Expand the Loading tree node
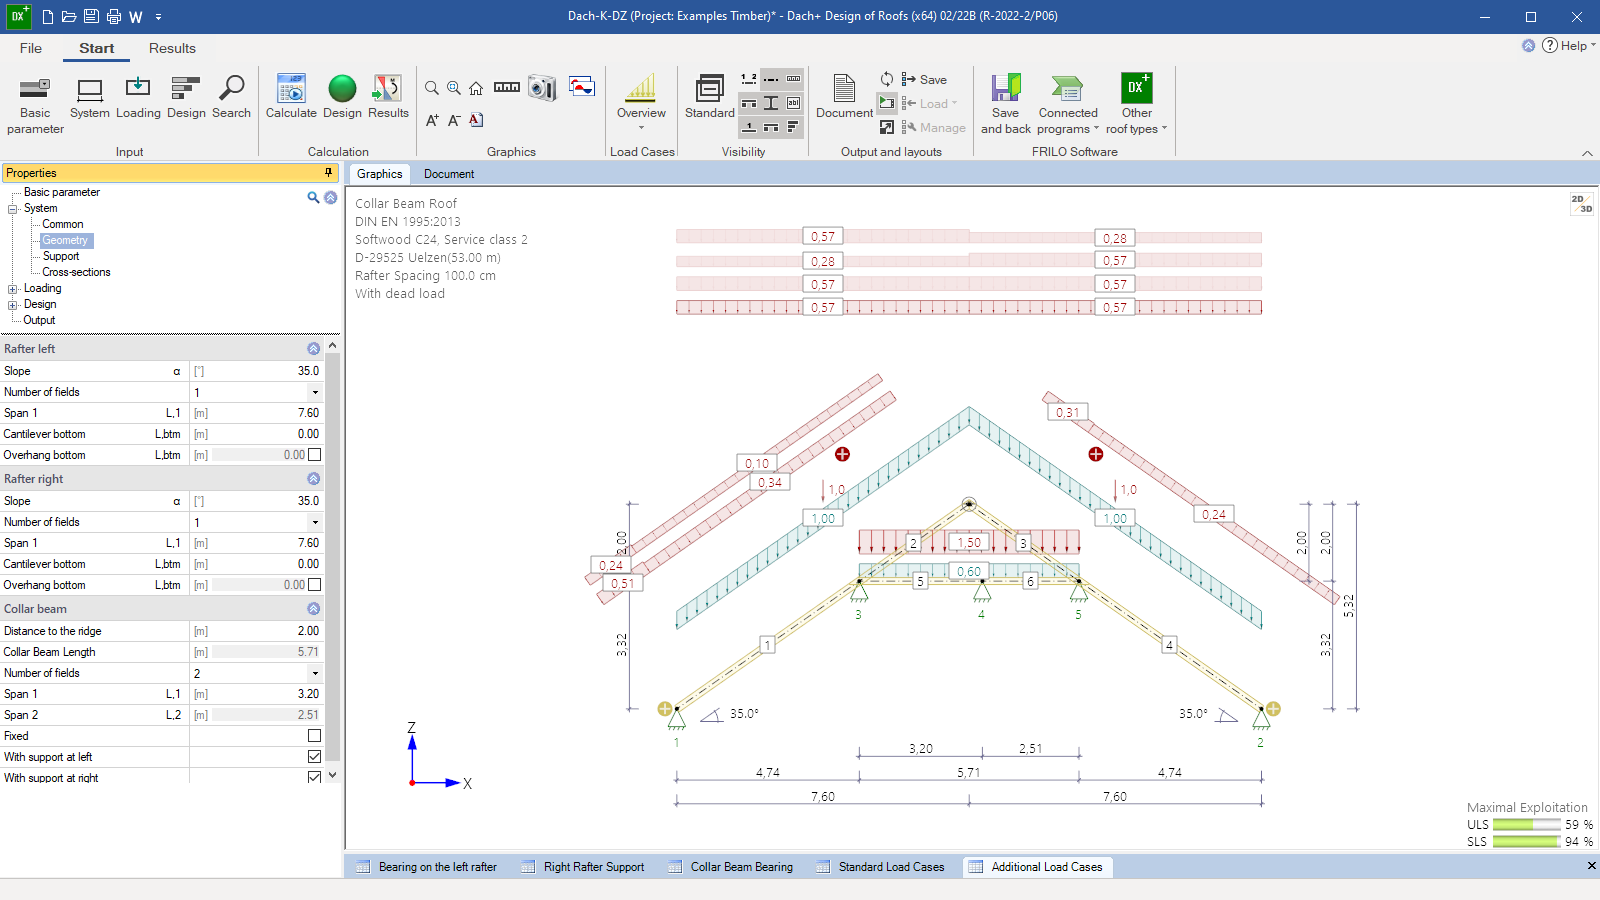This screenshot has height=900, width=1600. pos(13,289)
